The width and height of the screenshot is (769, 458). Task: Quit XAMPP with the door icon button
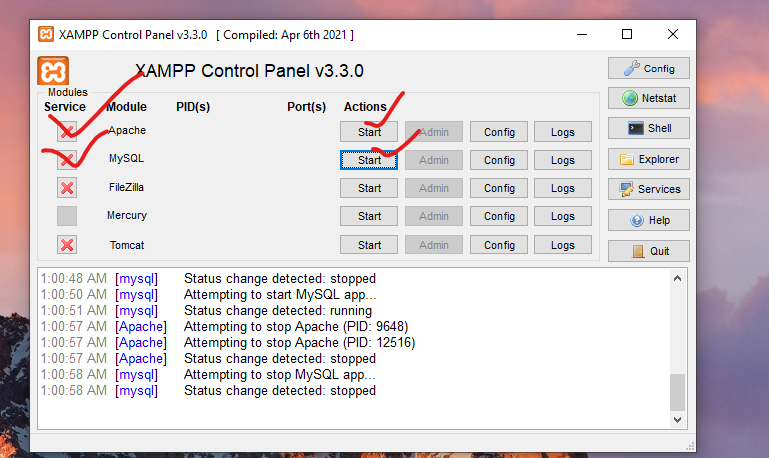coord(649,251)
